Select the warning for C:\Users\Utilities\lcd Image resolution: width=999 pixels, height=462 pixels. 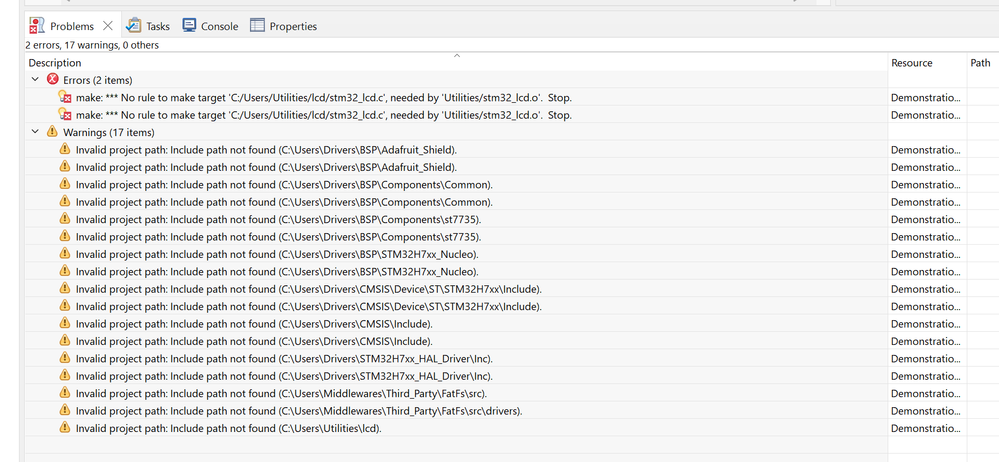pyautogui.click(x=228, y=428)
